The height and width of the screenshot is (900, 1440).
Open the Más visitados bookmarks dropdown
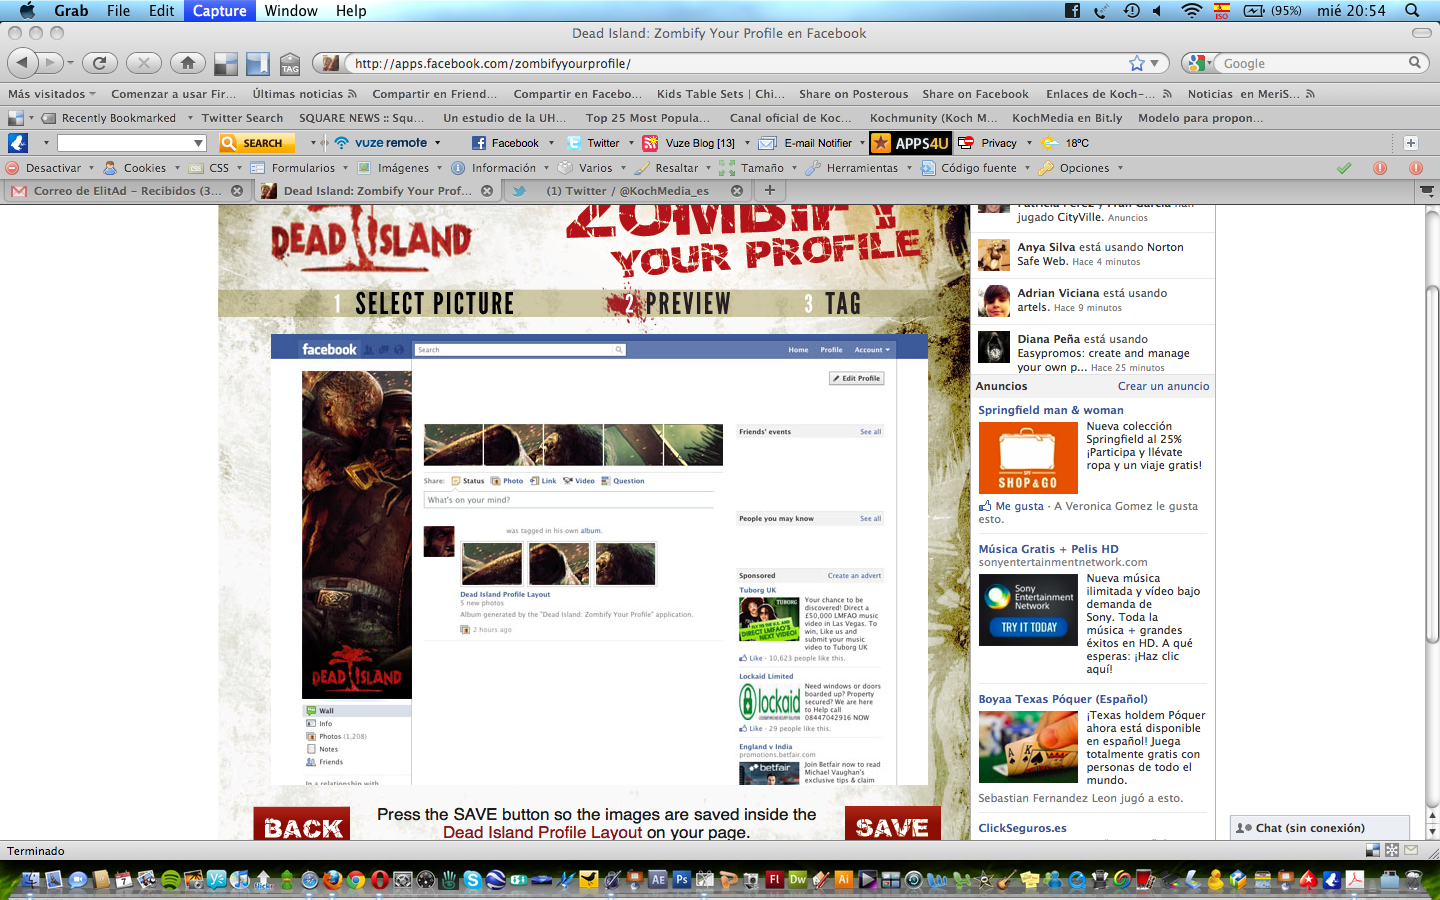click(x=52, y=94)
